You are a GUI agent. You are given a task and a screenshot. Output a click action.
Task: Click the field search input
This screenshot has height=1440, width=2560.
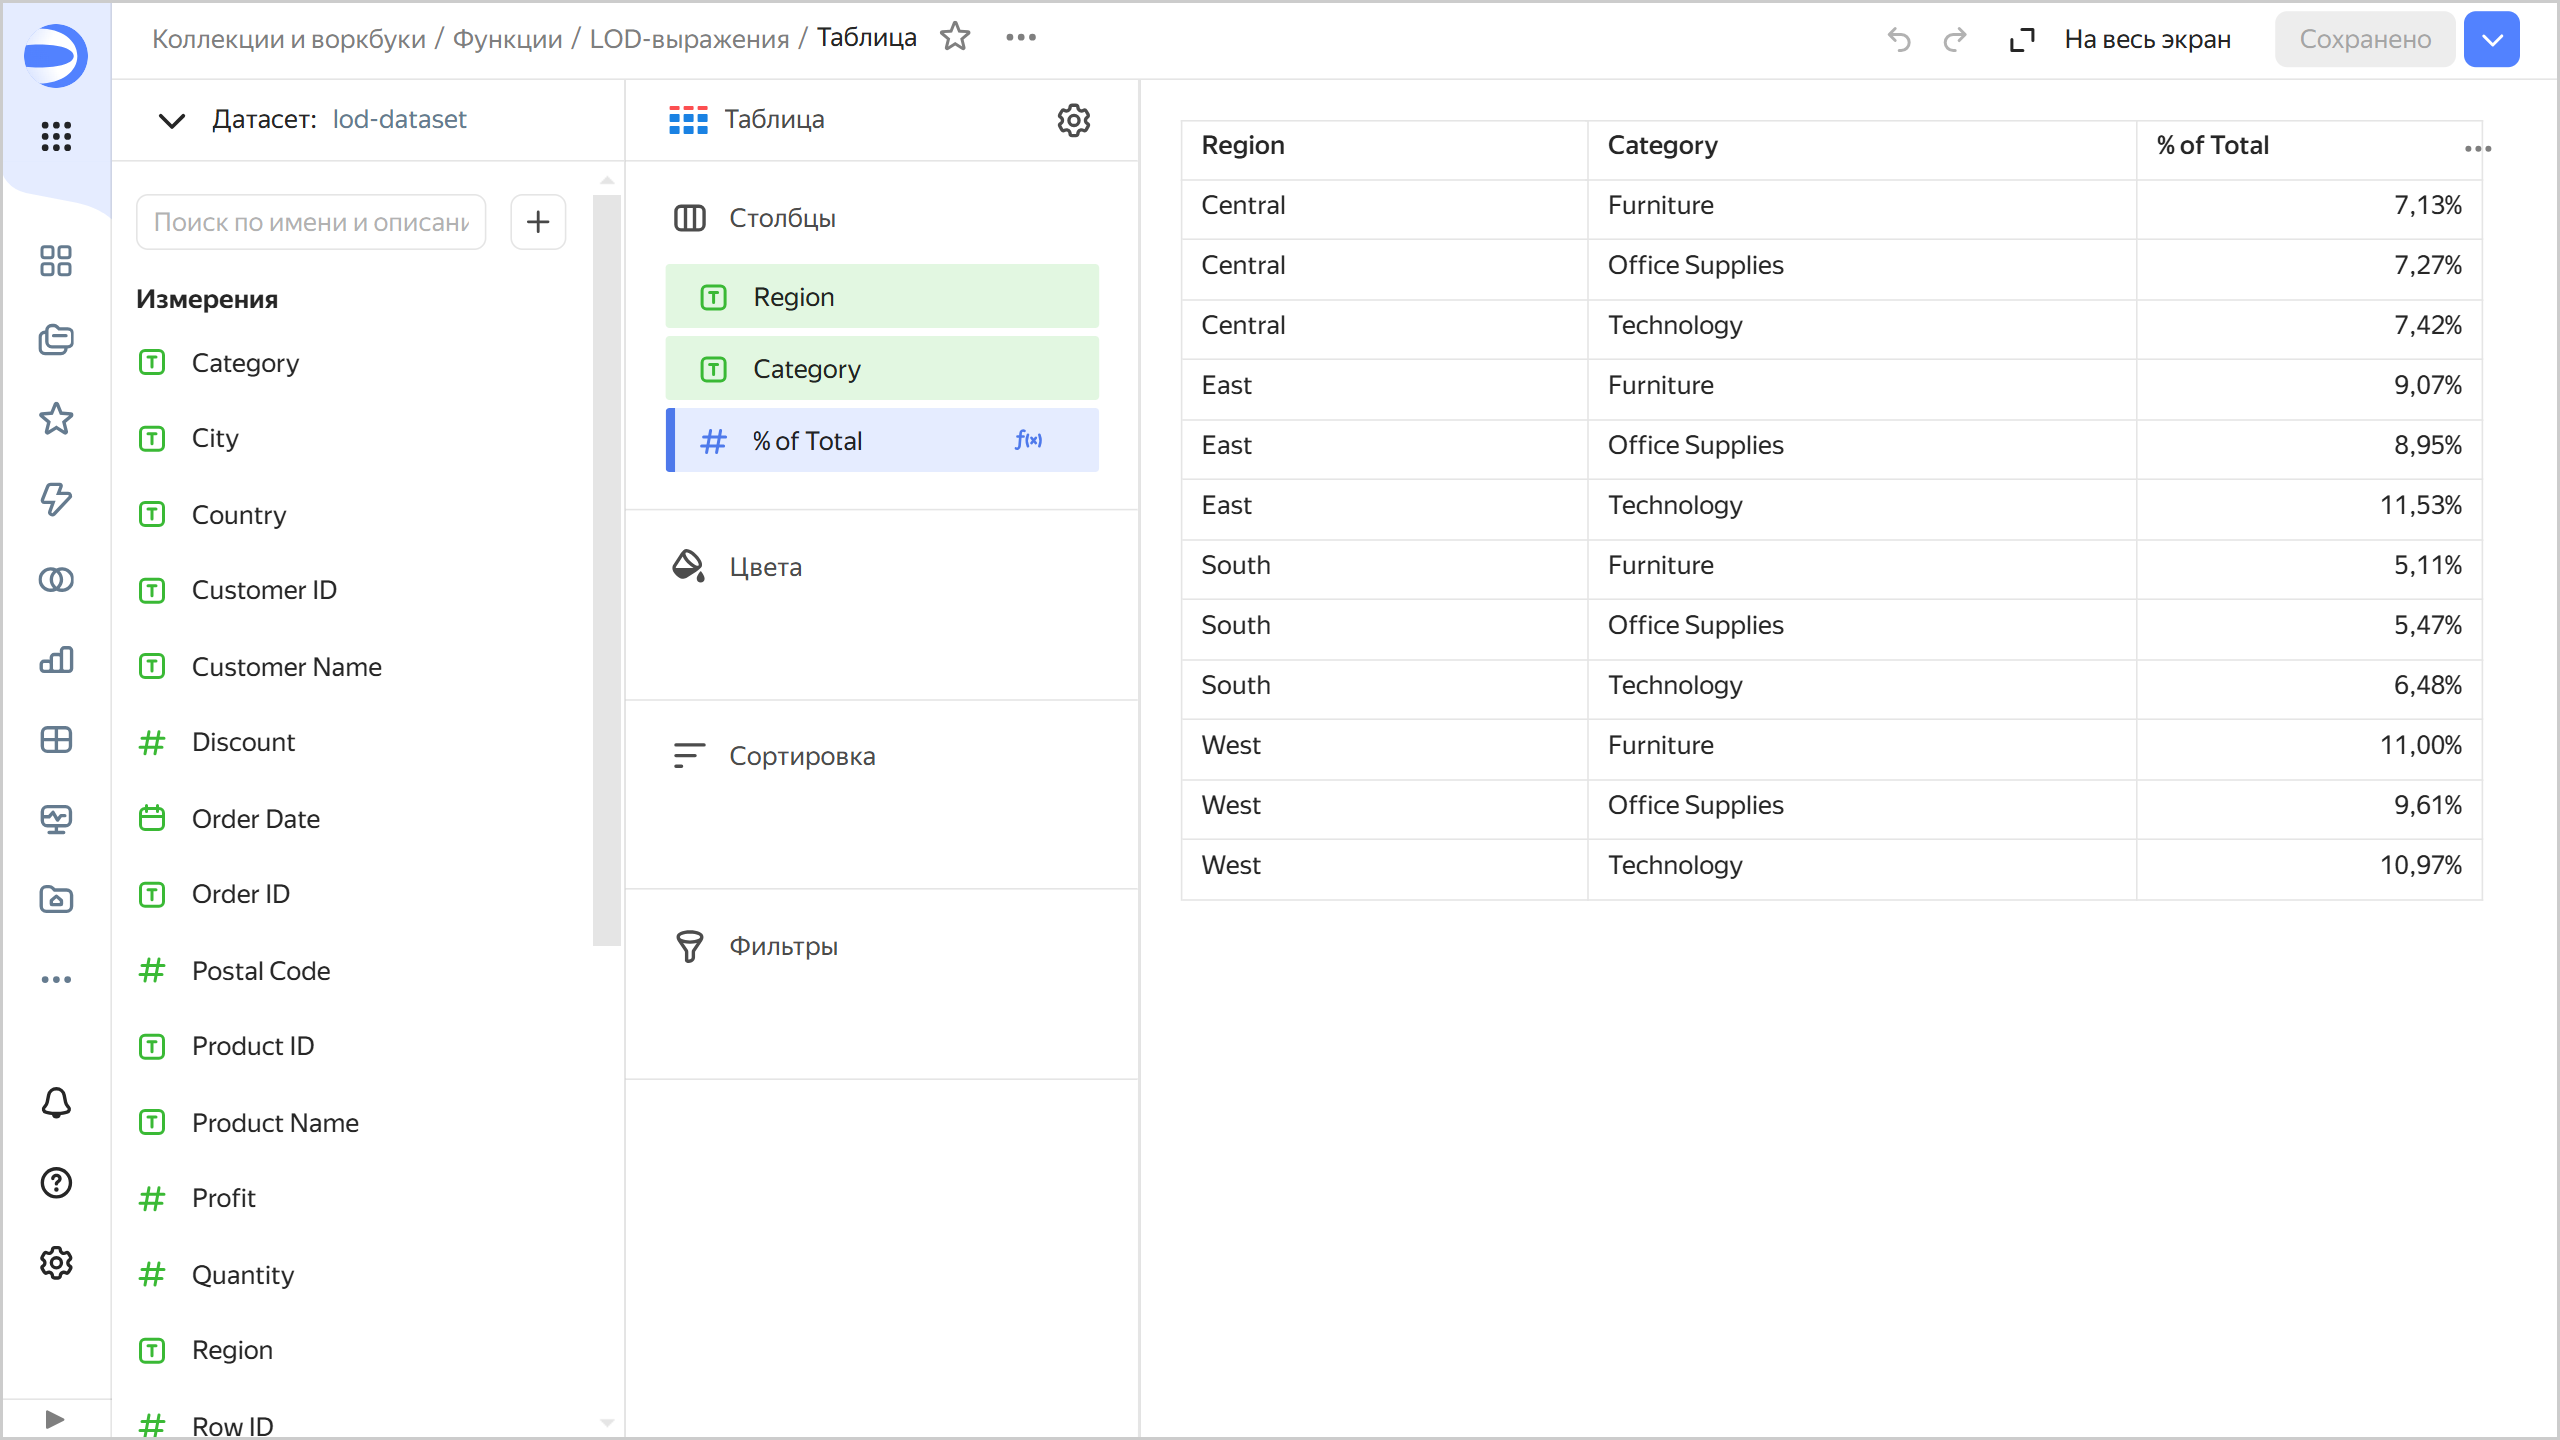[311, 222]
